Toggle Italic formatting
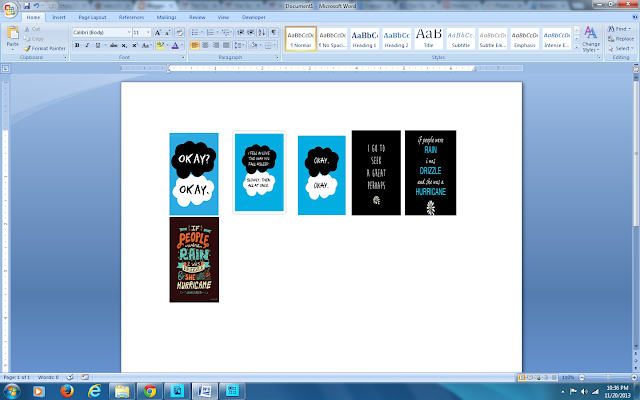The image size is (640, 400). [x=87, y=45]
